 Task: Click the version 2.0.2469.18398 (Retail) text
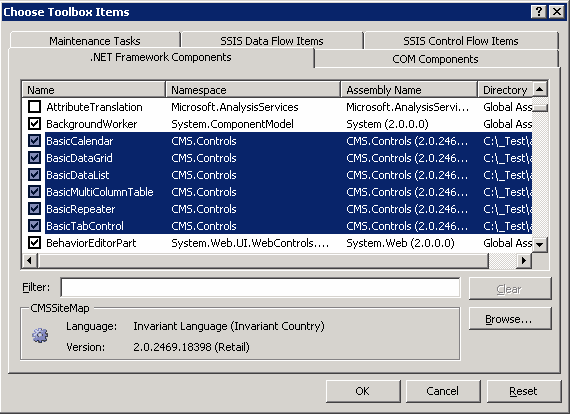pyautogui.click(x=191, y=347)
